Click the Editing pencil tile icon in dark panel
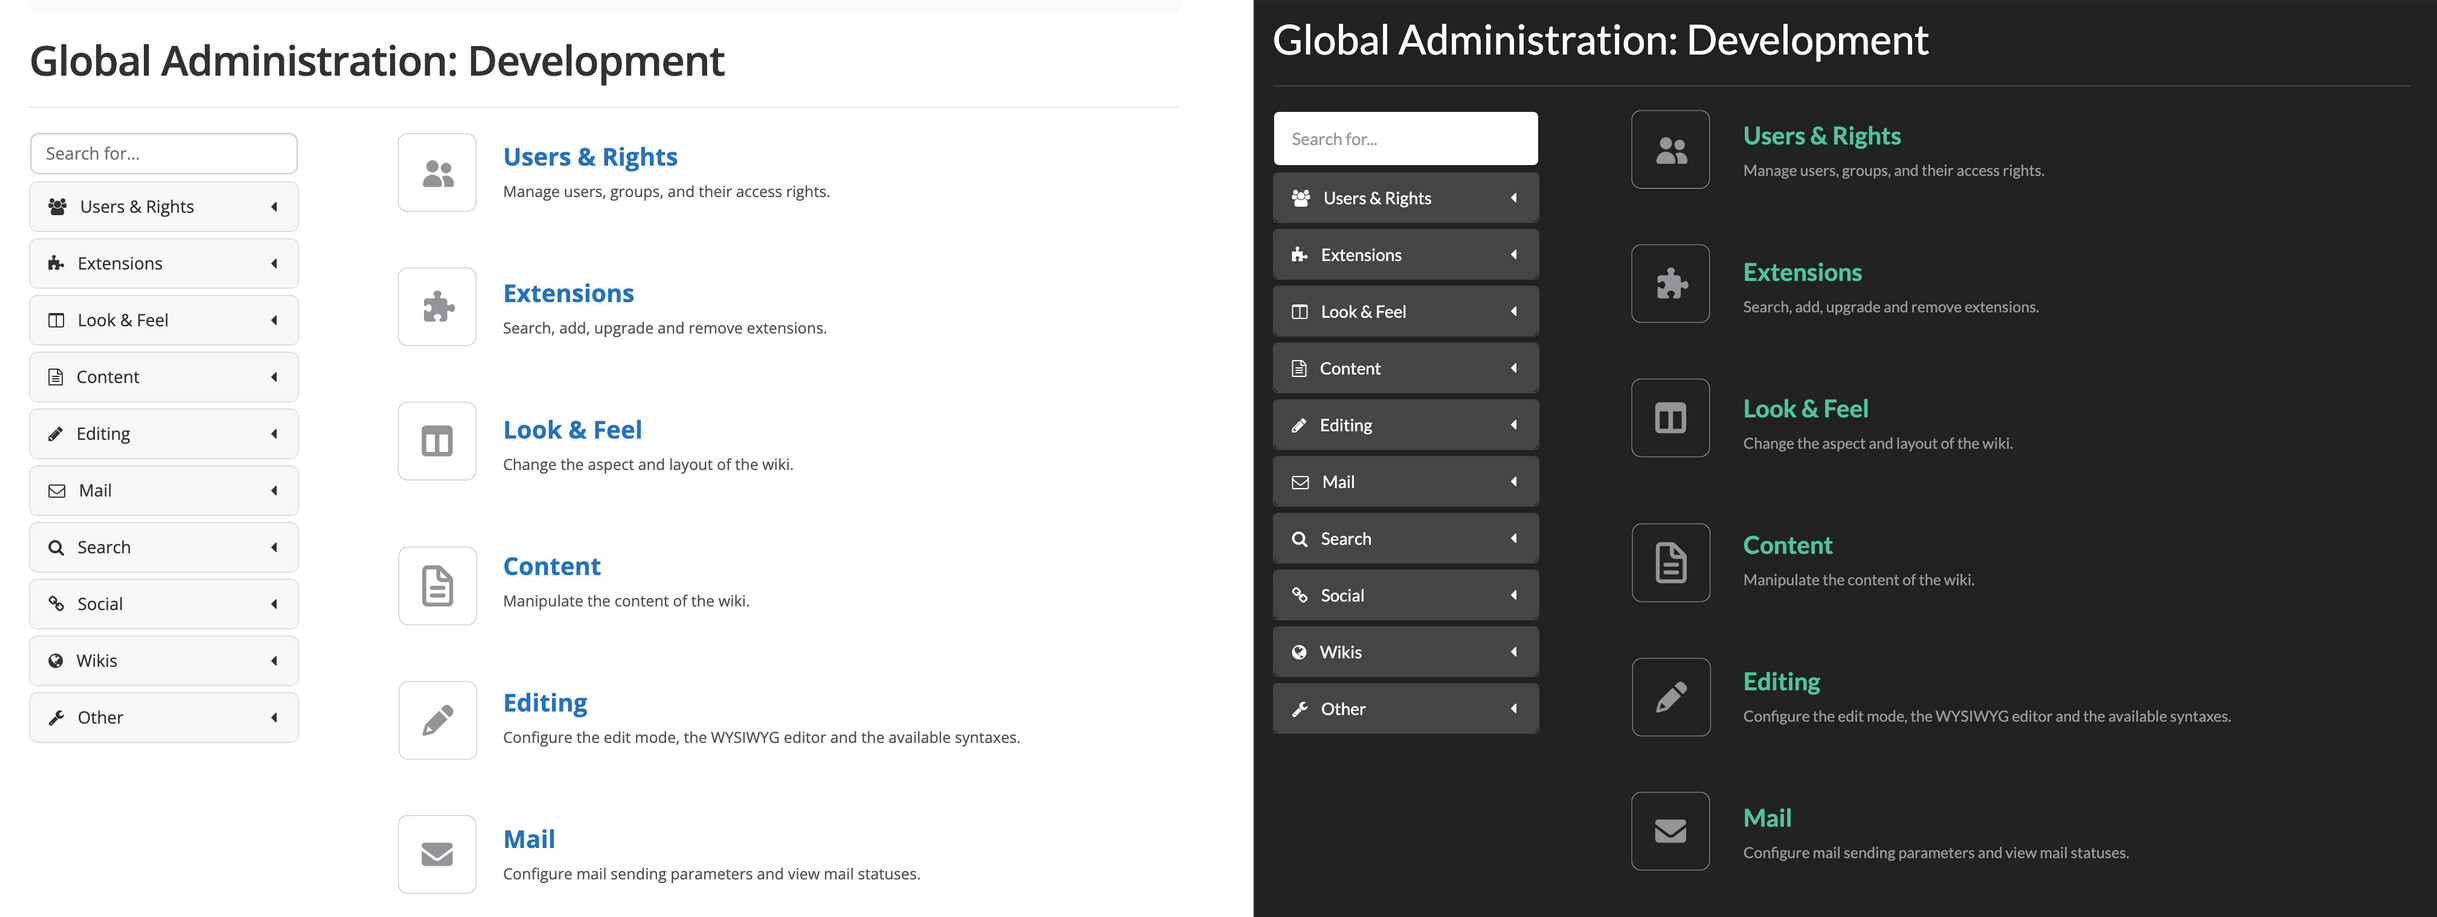This screenshot has width=2437, height=917. tap(1670, 697)
